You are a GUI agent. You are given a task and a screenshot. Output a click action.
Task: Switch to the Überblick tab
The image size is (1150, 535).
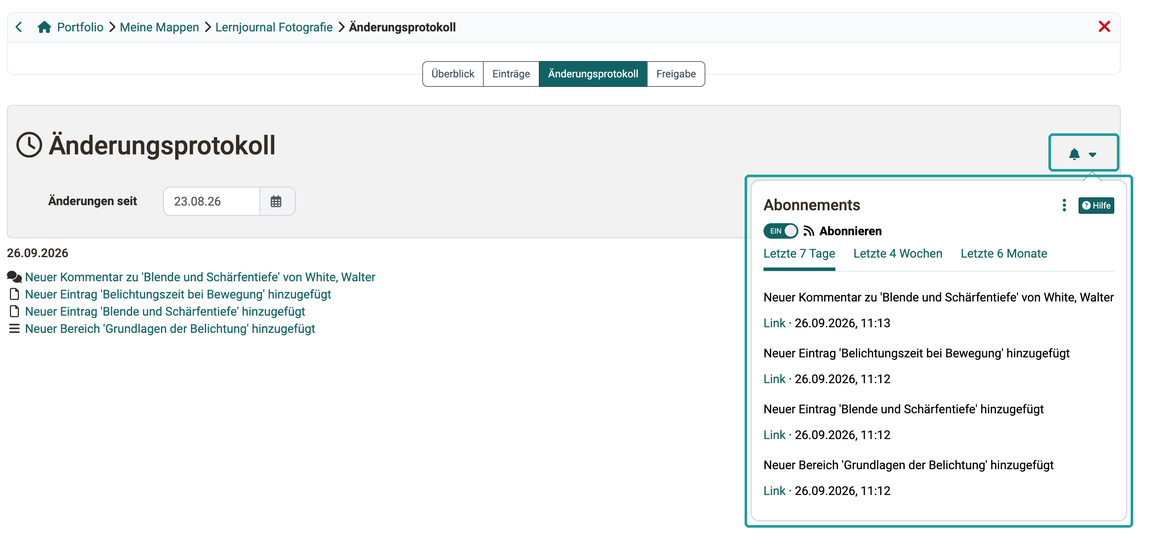click(453, 74)
